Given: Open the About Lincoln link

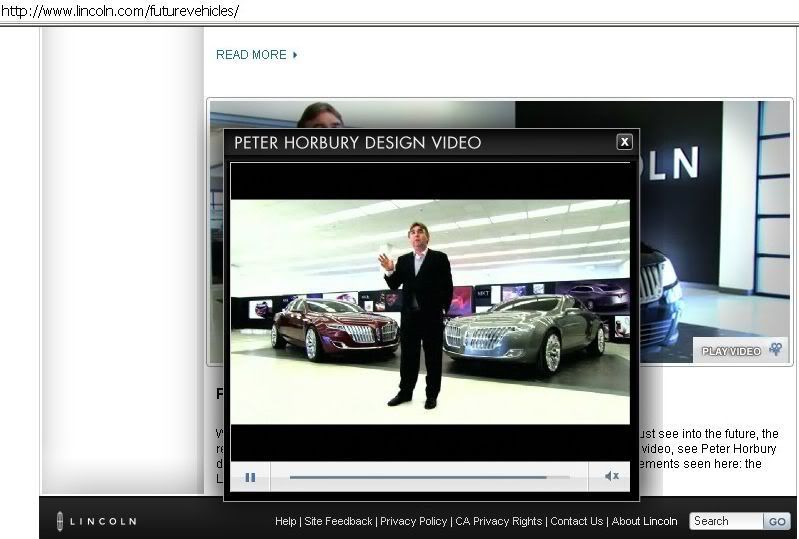Looking at the screenshot, I should tap(644, 521).
